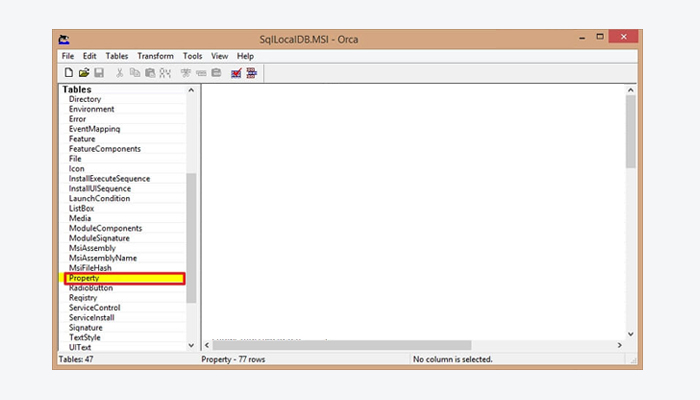Image resolution: width=700 pixels, height=400 pixels.
Task: Click the grayed clipboard icon after Add Row
Action: [216, 73]
